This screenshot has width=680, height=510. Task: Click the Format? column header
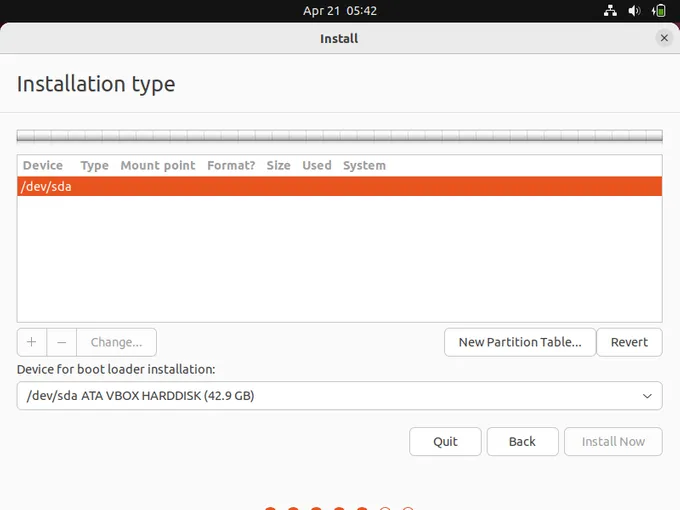[x=231, y=165]
